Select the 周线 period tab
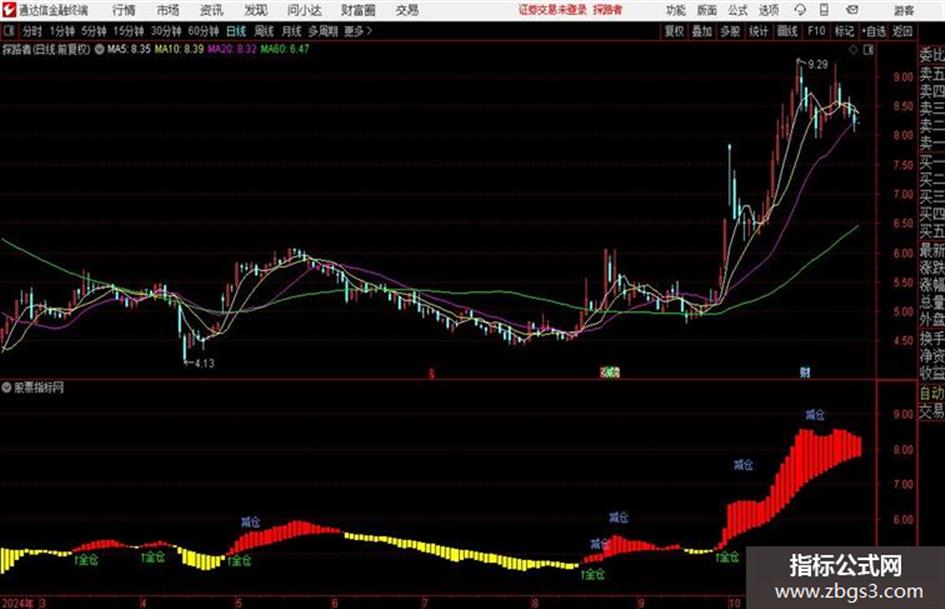The image size is (945, 609). [x=263, y=31]
